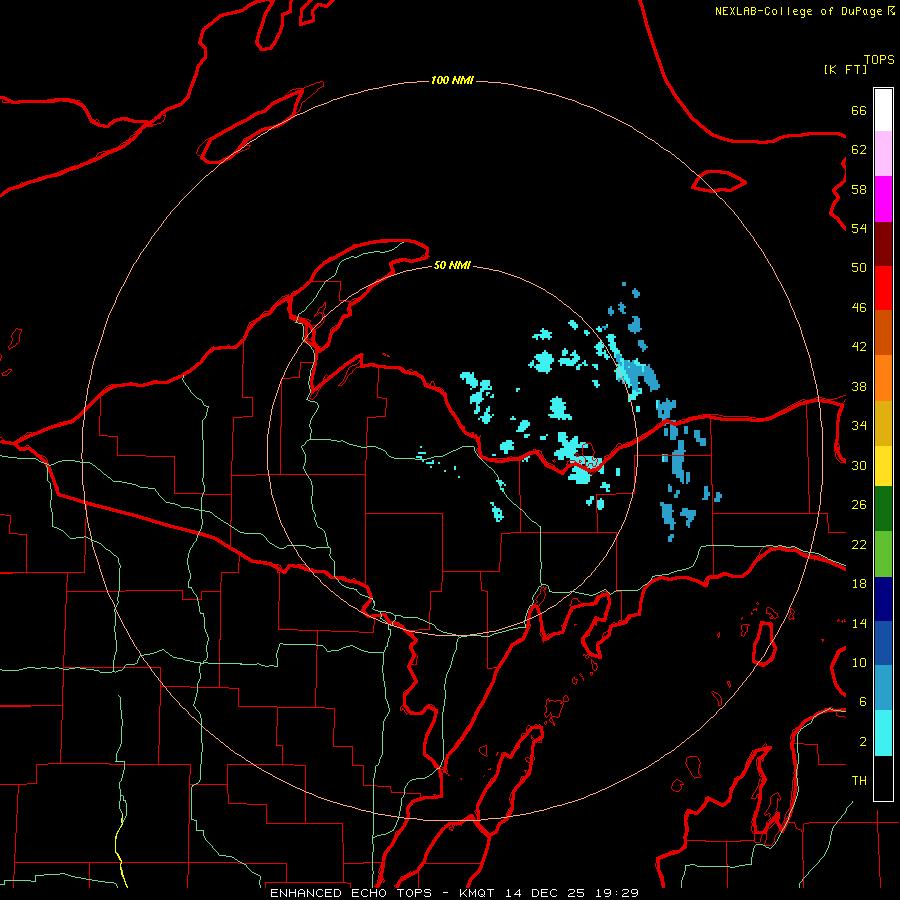Click the dark red 50-54 kft legend swatch

883,243
